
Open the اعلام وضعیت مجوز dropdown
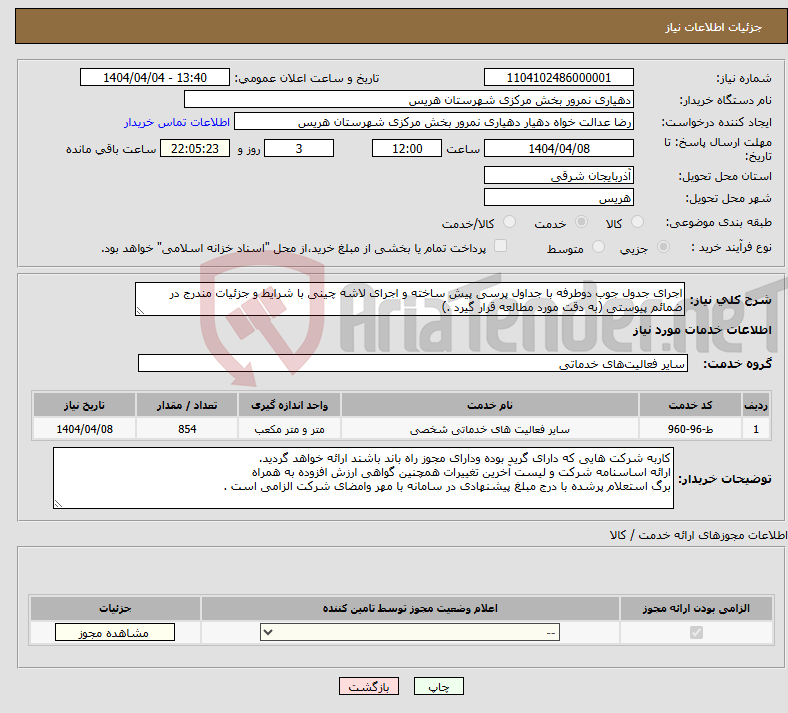(410, 632)
